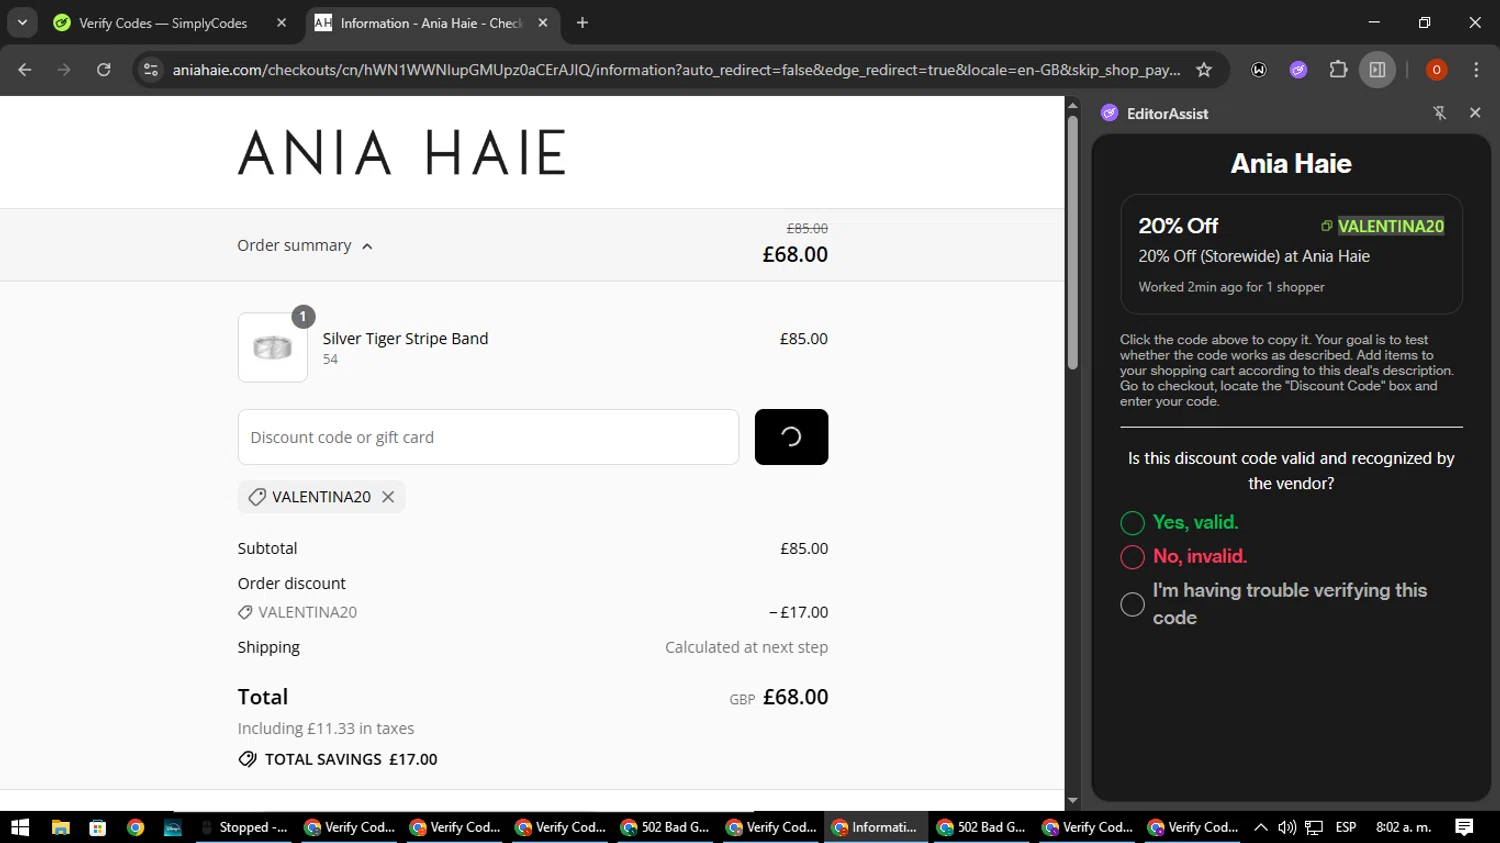Image resolution: width=1500 pixels, height=843 pixels.
Task: Remove the VALENTINA20 discount tag
Action: point(388,497)
